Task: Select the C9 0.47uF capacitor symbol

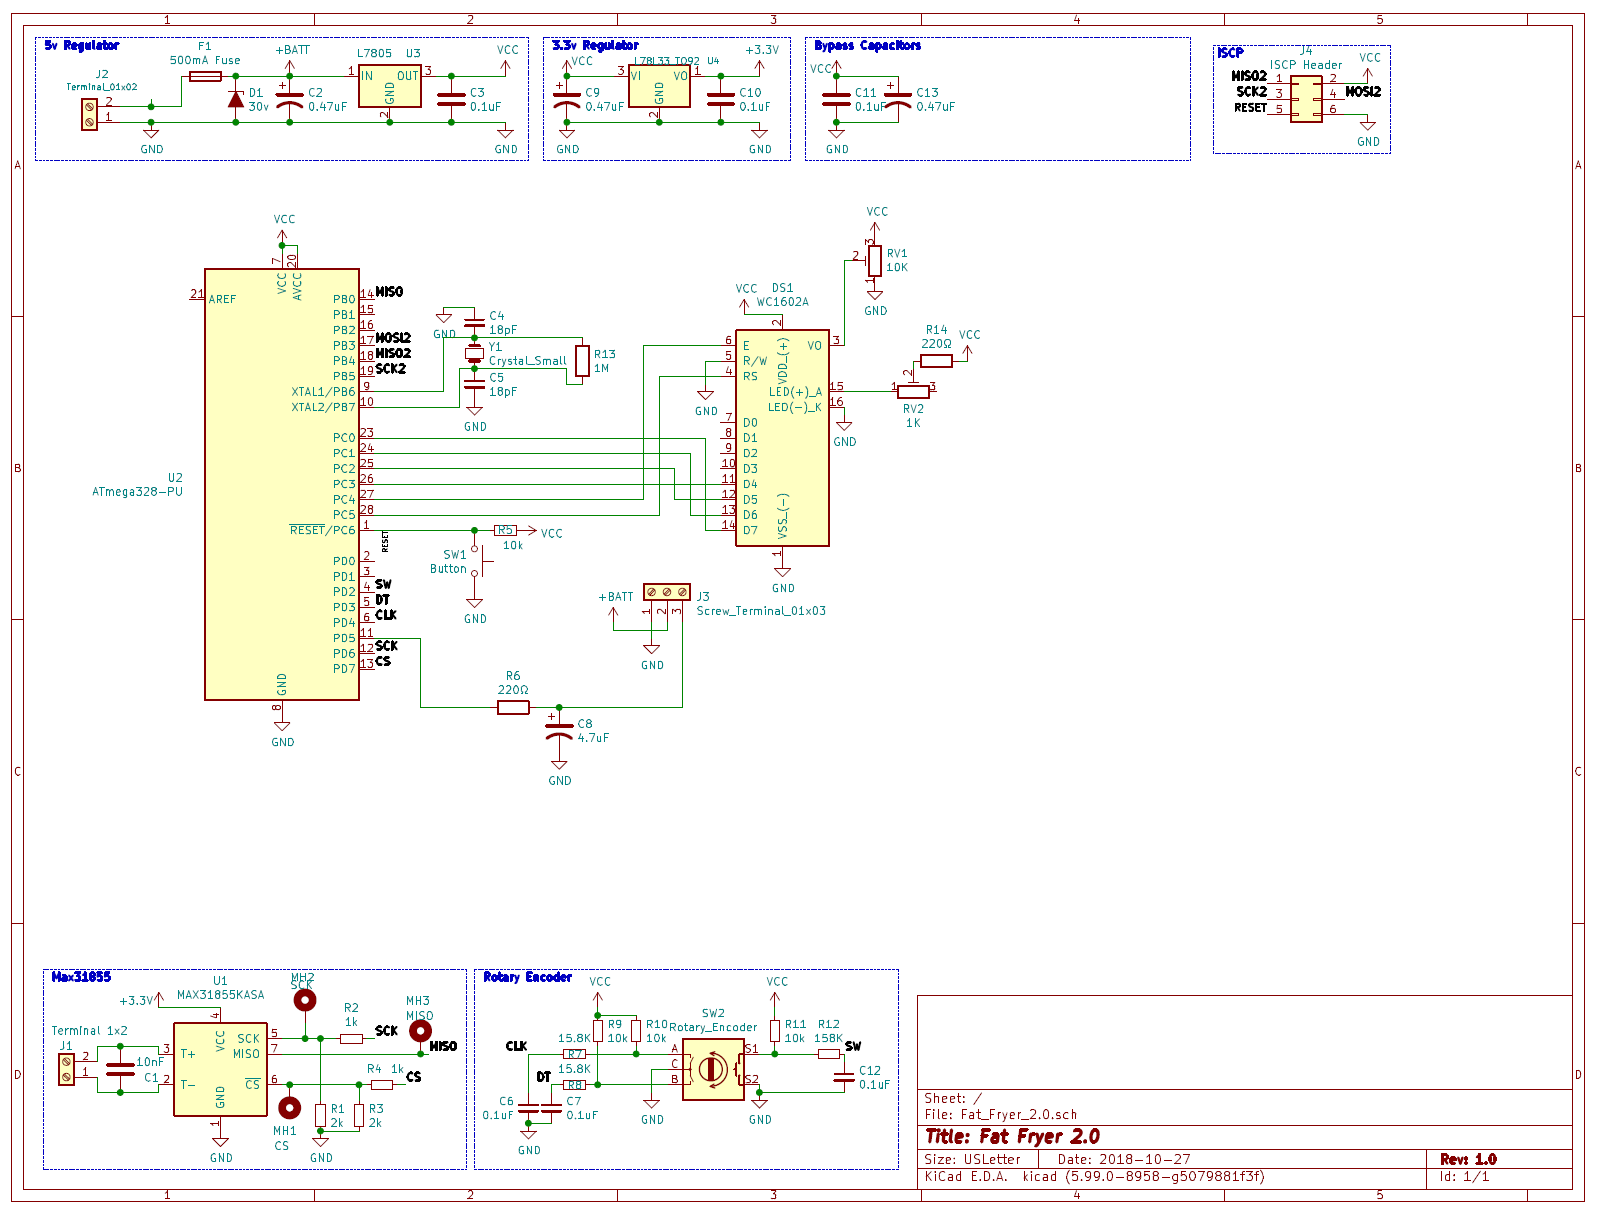Action: coord(567,99)
